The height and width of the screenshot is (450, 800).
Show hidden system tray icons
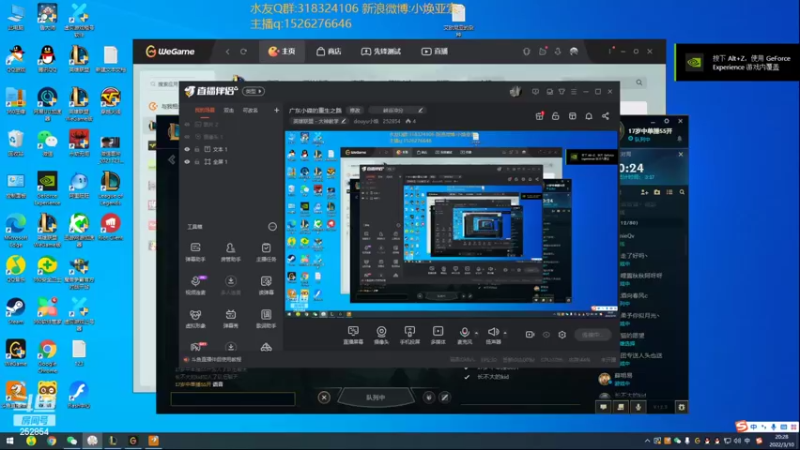[647, 441]
